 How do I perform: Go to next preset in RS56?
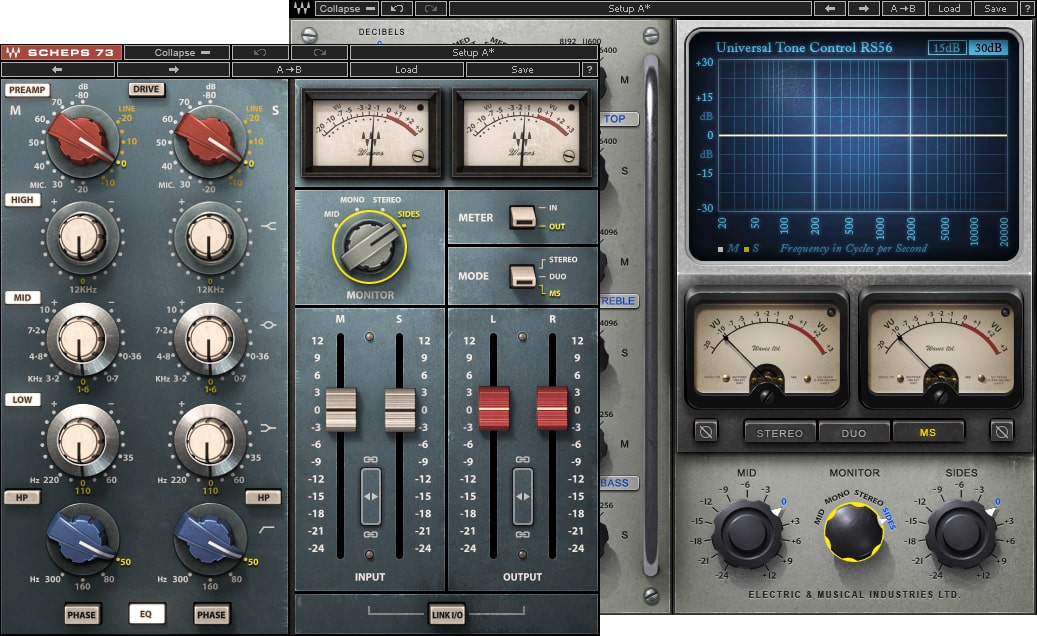pyautogui.click(x=864, y=9)
